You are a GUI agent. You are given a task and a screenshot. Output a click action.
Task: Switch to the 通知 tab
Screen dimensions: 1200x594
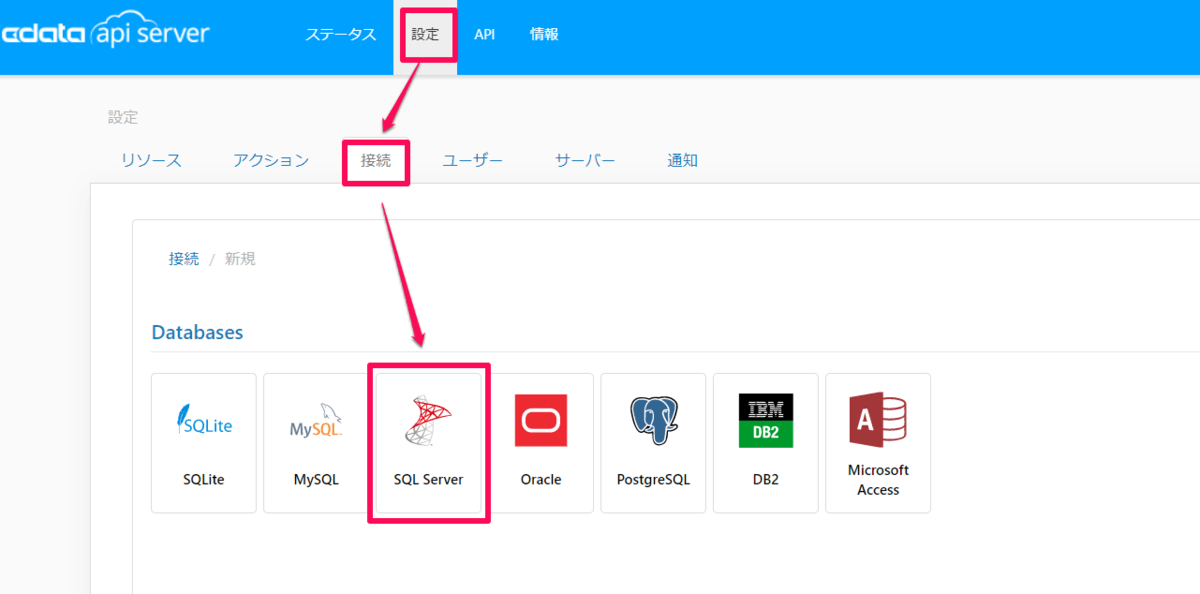pyautogui.click(x=683, y=160)
